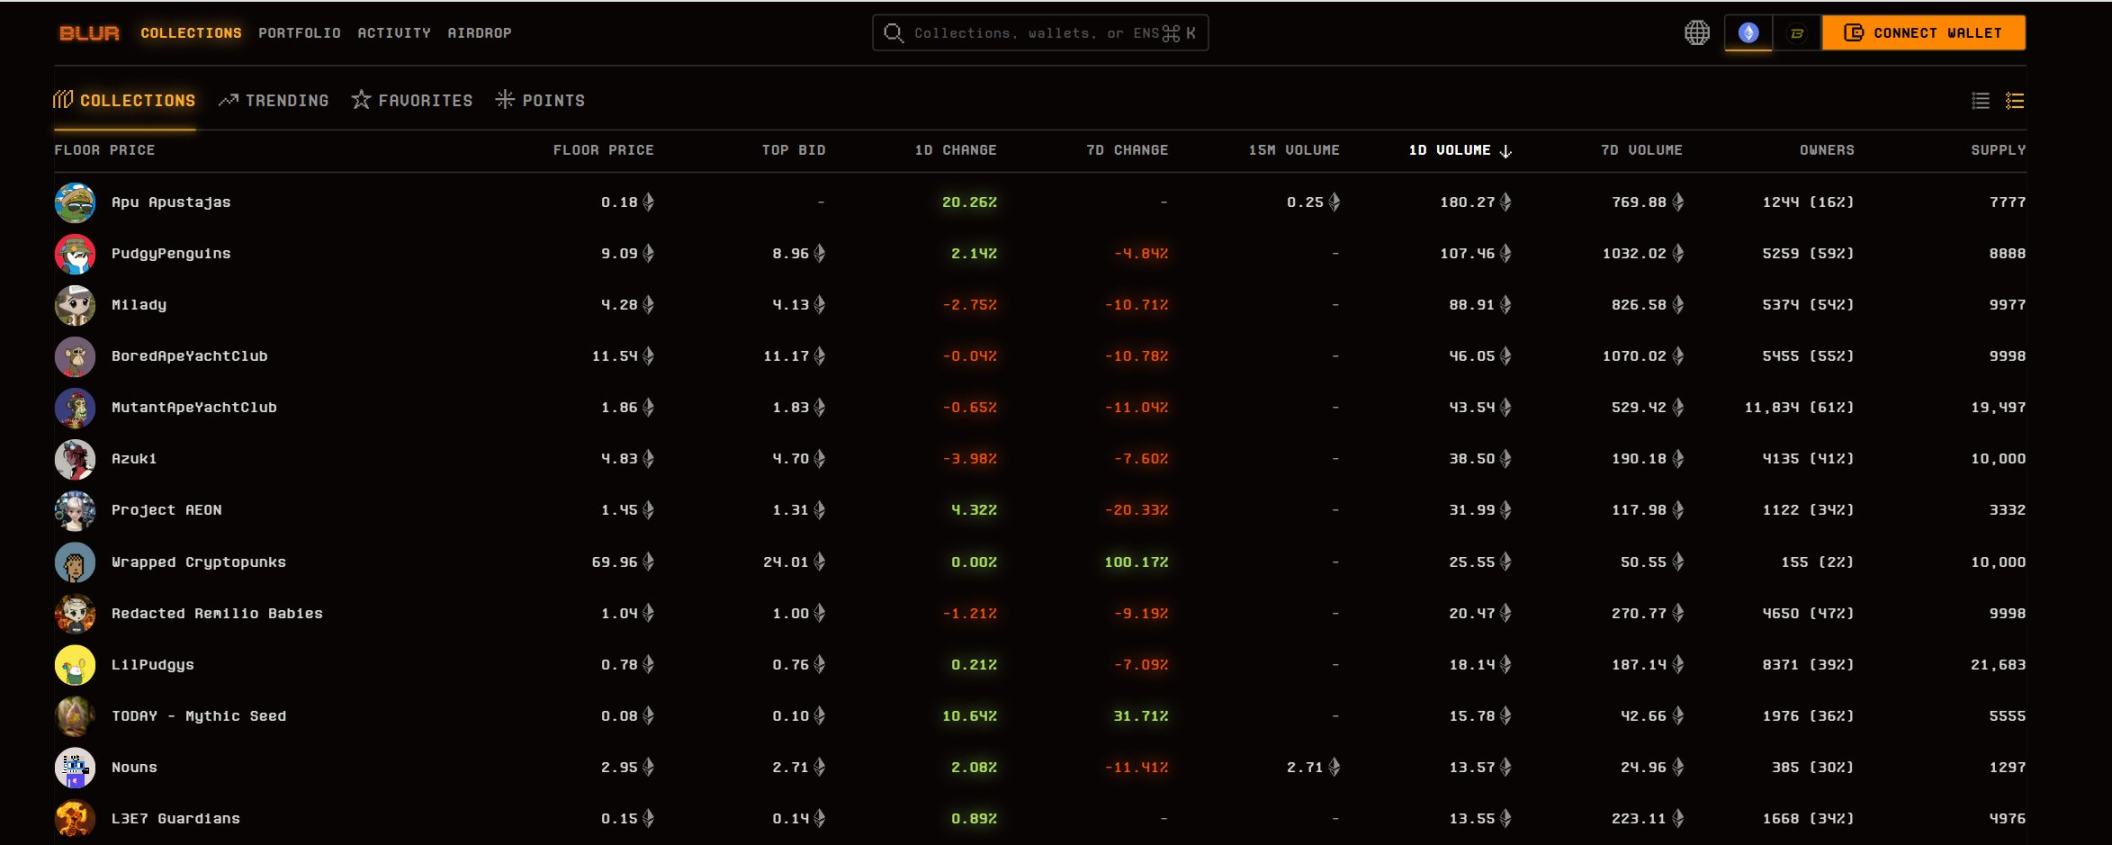Click the Apu Apustajas avatar
The image size is (2112, 845).
tap(75, 202)
